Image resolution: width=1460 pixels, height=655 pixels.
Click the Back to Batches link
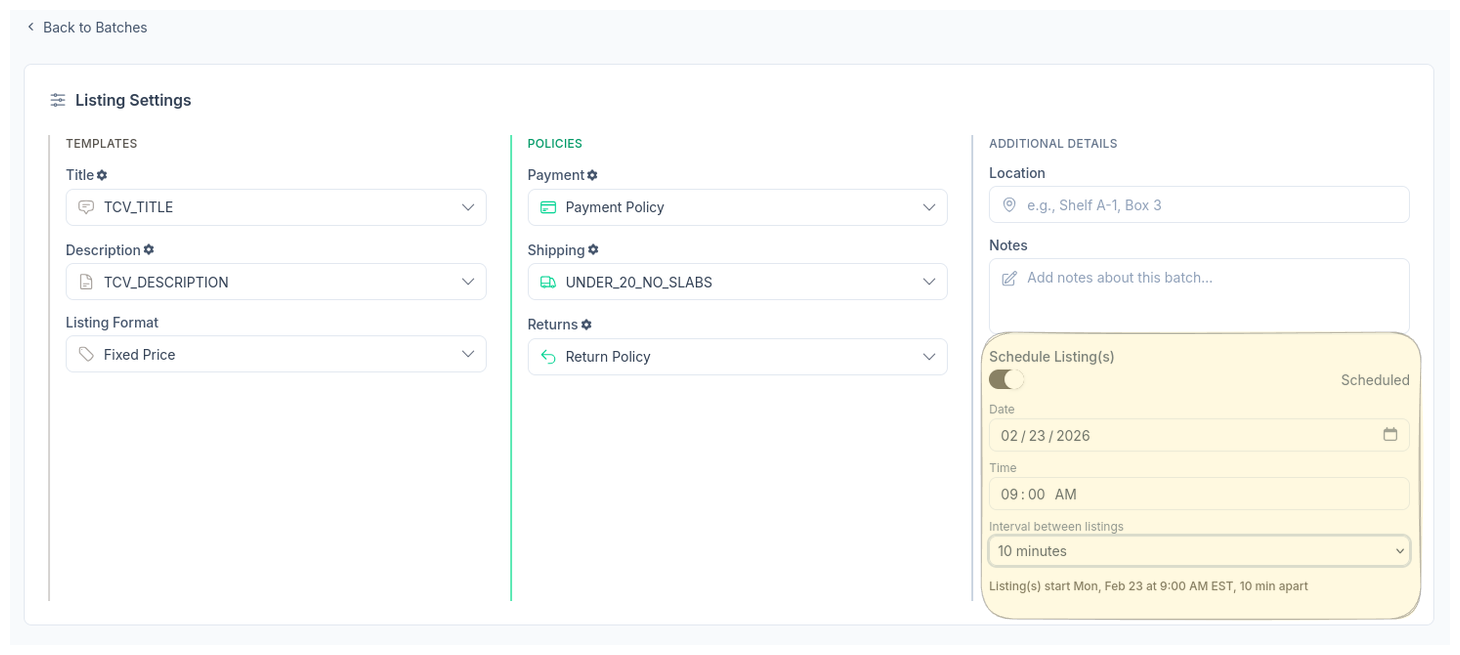87,27
